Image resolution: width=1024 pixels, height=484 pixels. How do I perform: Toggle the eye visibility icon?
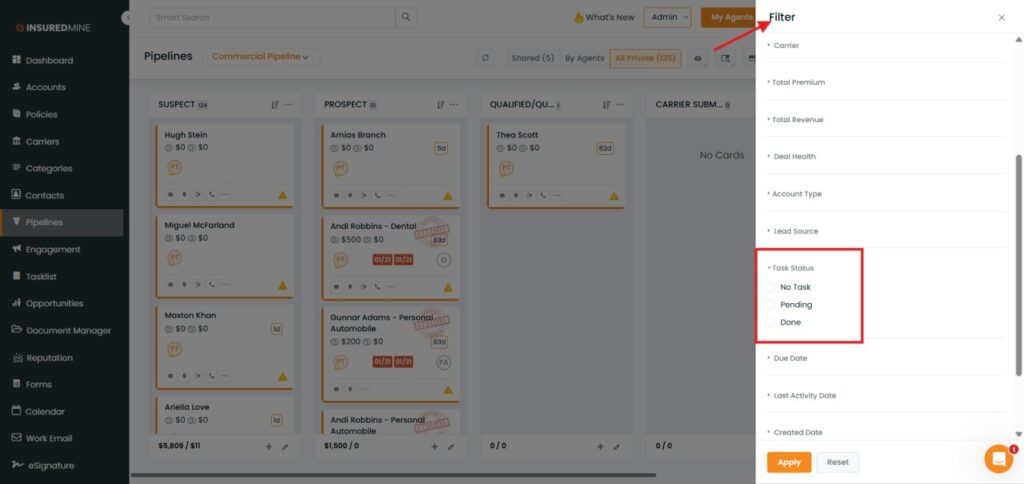[698, 58]
